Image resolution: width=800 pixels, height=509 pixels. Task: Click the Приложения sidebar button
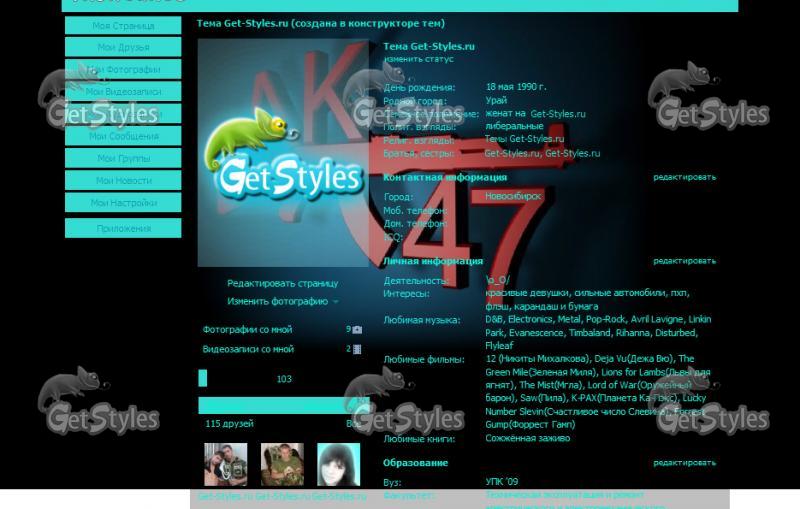[123, 228]
